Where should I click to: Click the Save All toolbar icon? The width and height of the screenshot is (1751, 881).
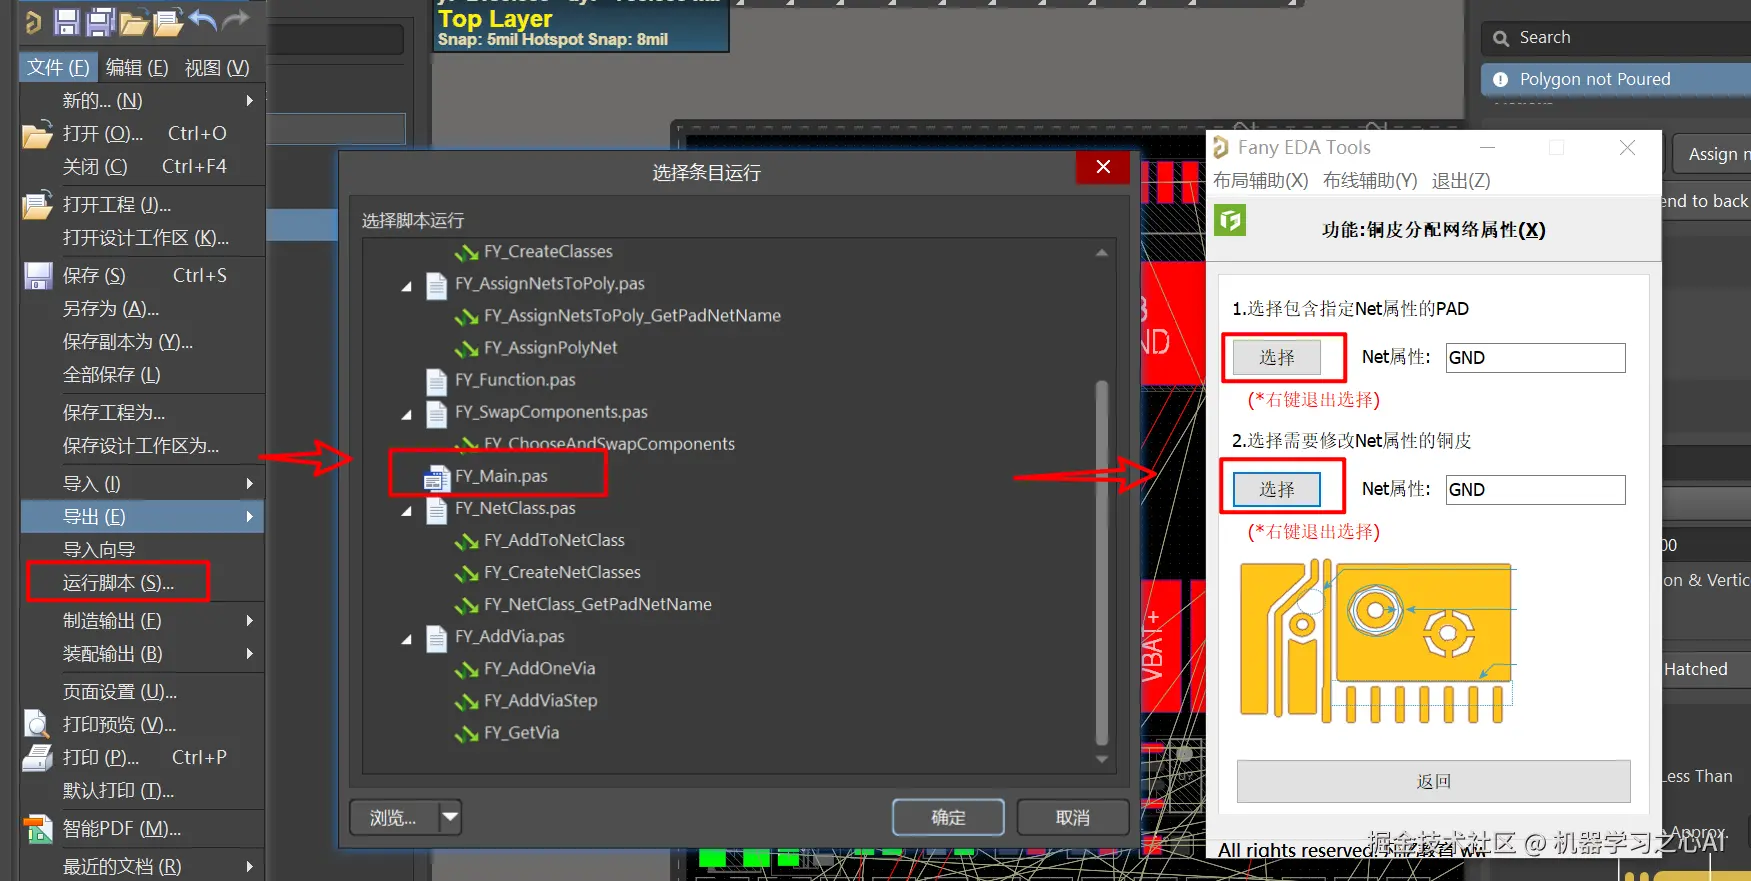tap(101, 22)
